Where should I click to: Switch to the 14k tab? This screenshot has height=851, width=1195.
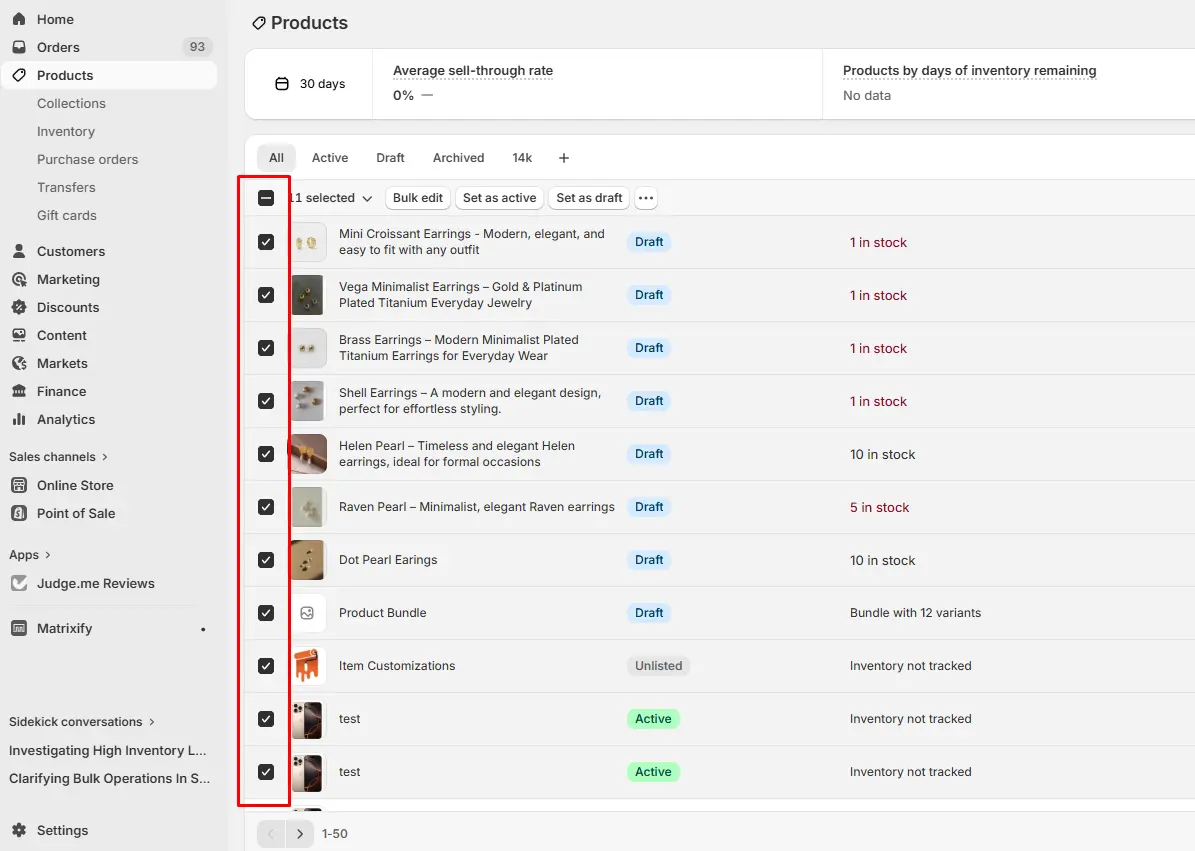[522, 158]
